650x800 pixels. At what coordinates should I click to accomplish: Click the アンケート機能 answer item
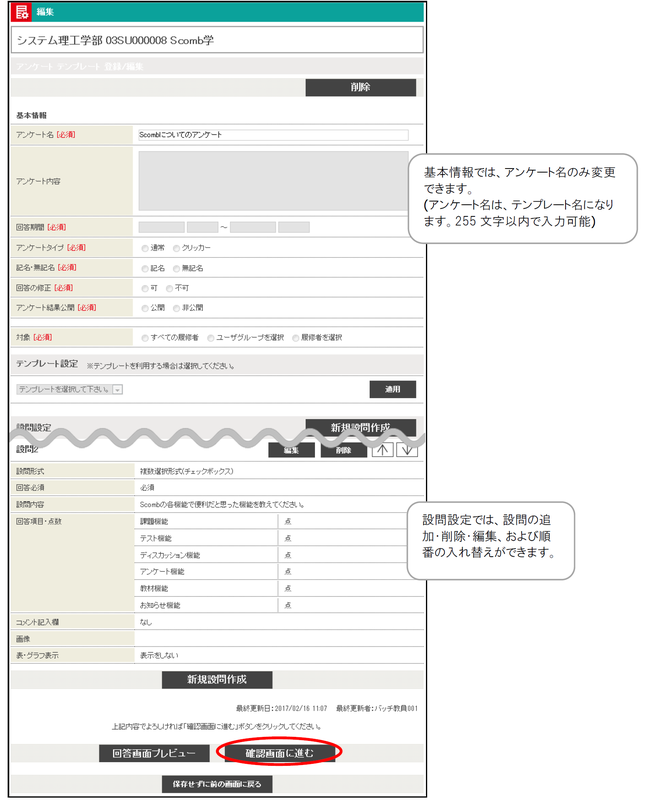(x=162, y=571)
